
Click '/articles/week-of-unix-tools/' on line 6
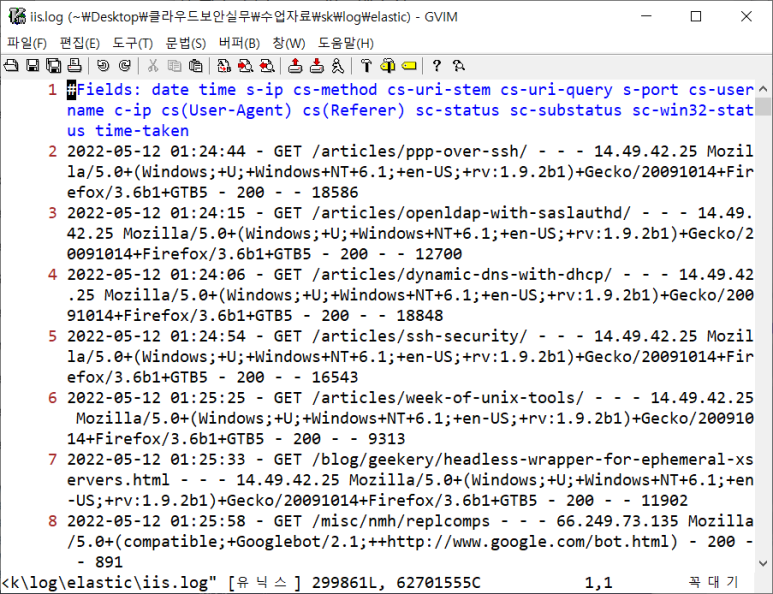point(448,398)
